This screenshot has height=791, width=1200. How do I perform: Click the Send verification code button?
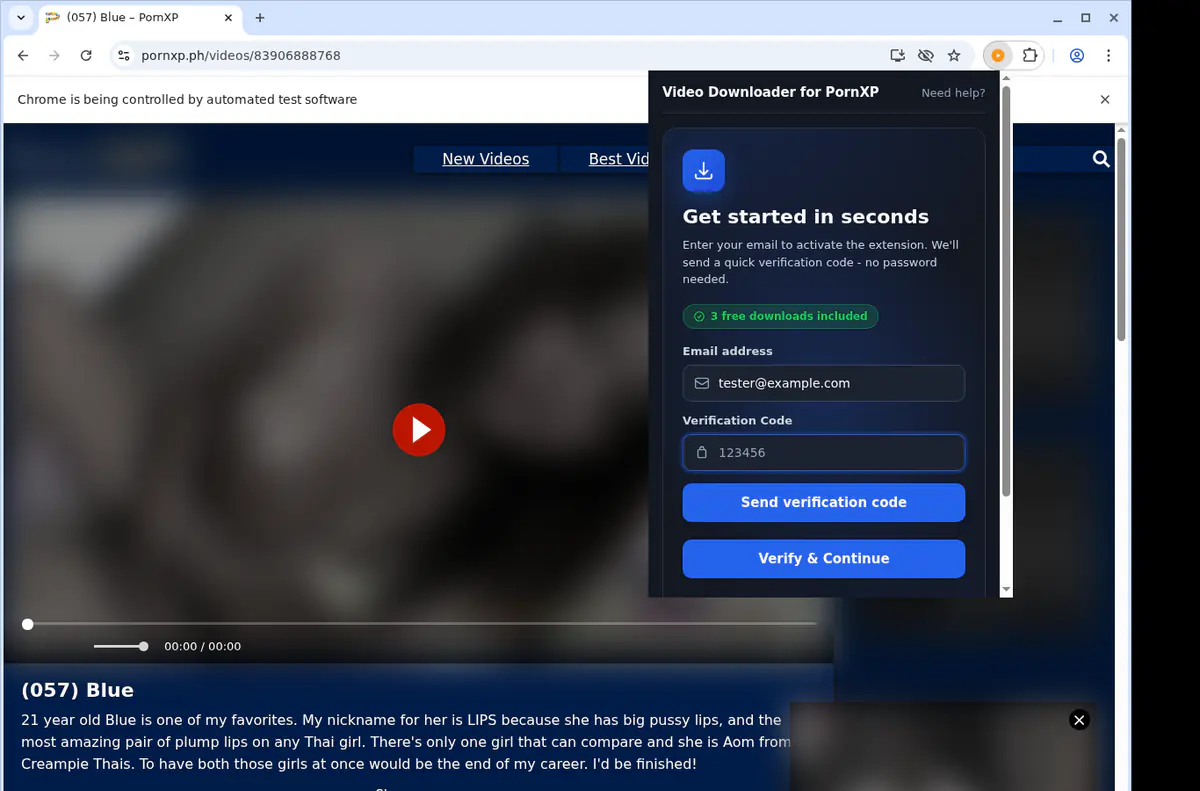[824, 503]
